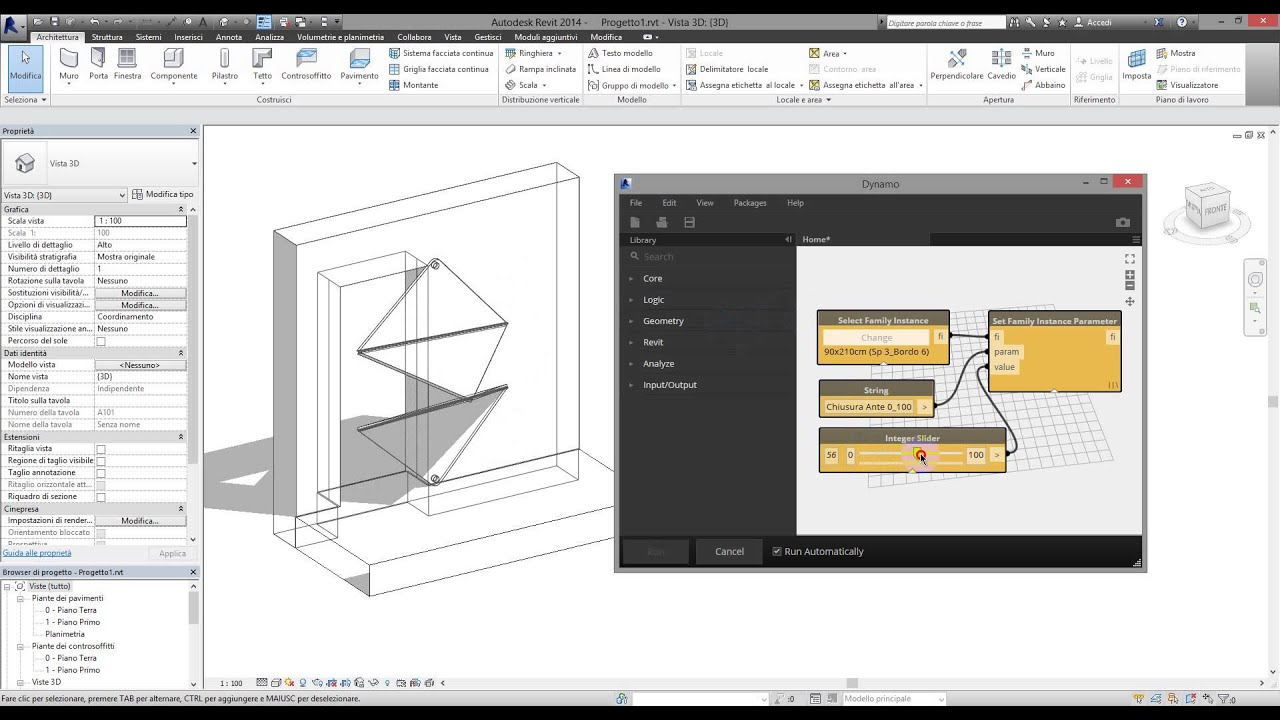Select the Pavimento floor tool

tap(359, 64)
